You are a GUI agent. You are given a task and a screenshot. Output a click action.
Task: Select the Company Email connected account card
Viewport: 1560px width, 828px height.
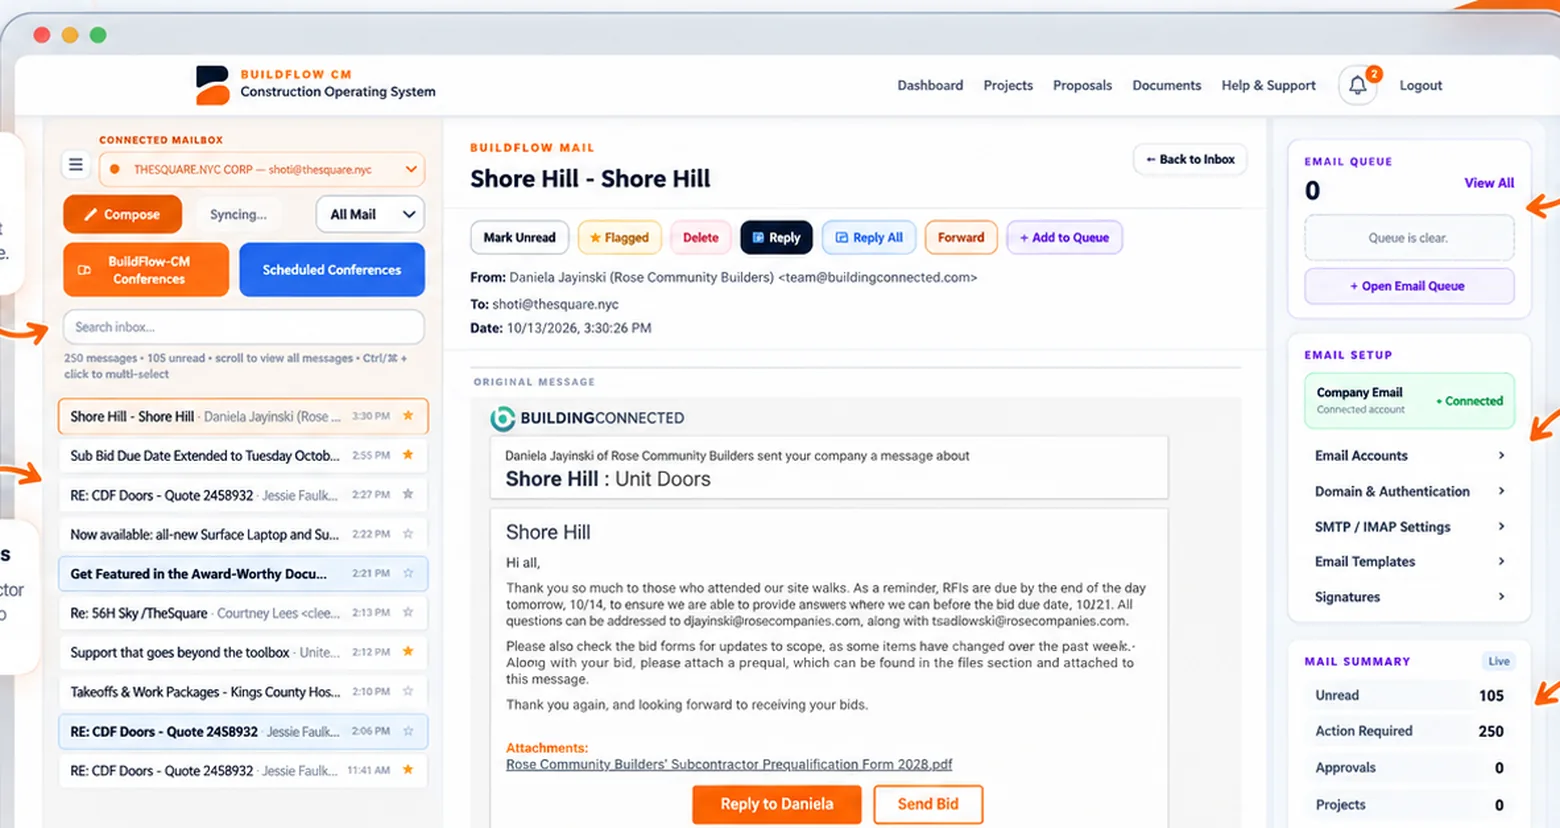click(x=1408, y=400)
